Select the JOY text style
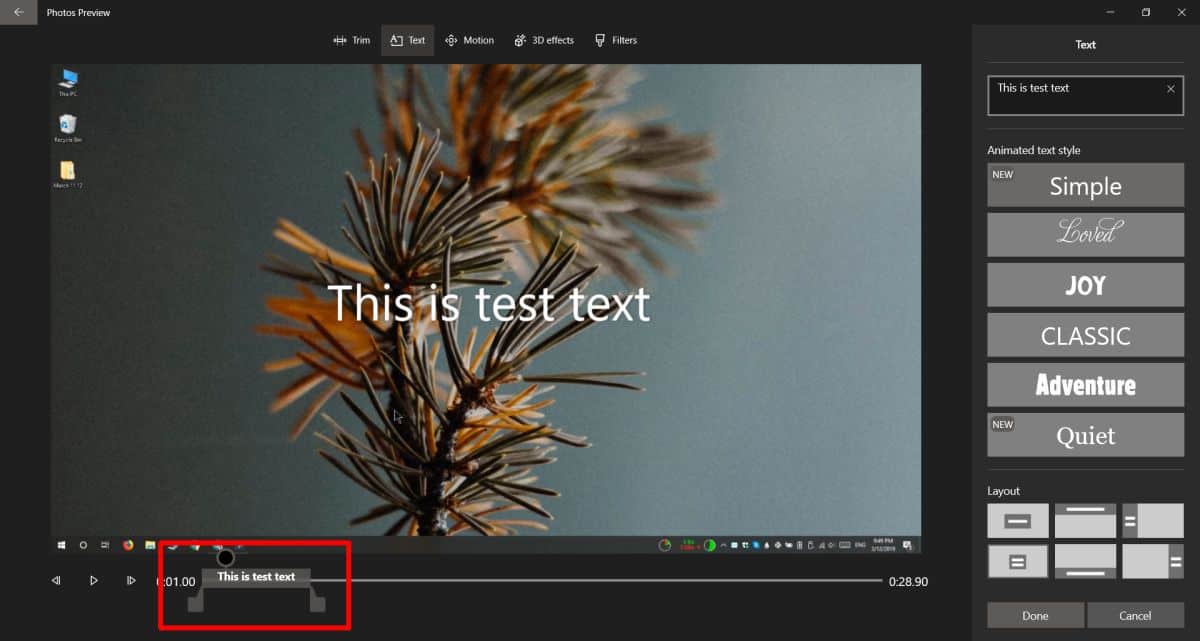1200x641 pixels. [x=1085, y=285]
